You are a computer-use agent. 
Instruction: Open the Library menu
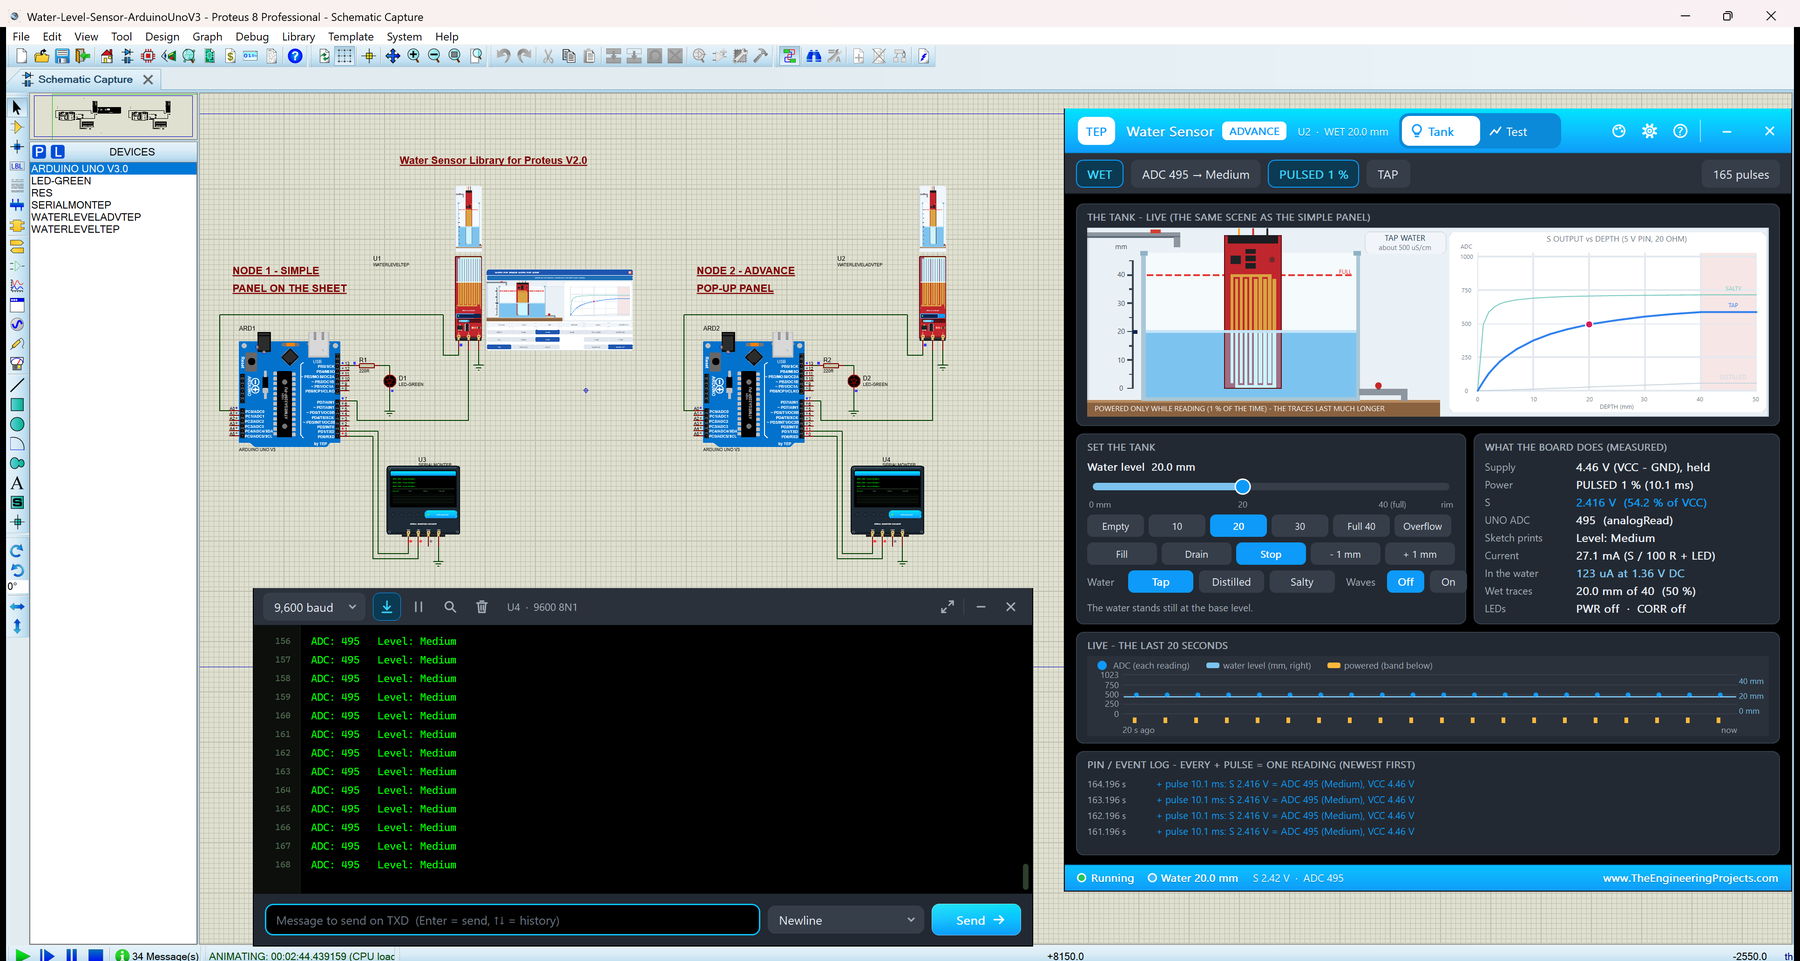(298, 36)
